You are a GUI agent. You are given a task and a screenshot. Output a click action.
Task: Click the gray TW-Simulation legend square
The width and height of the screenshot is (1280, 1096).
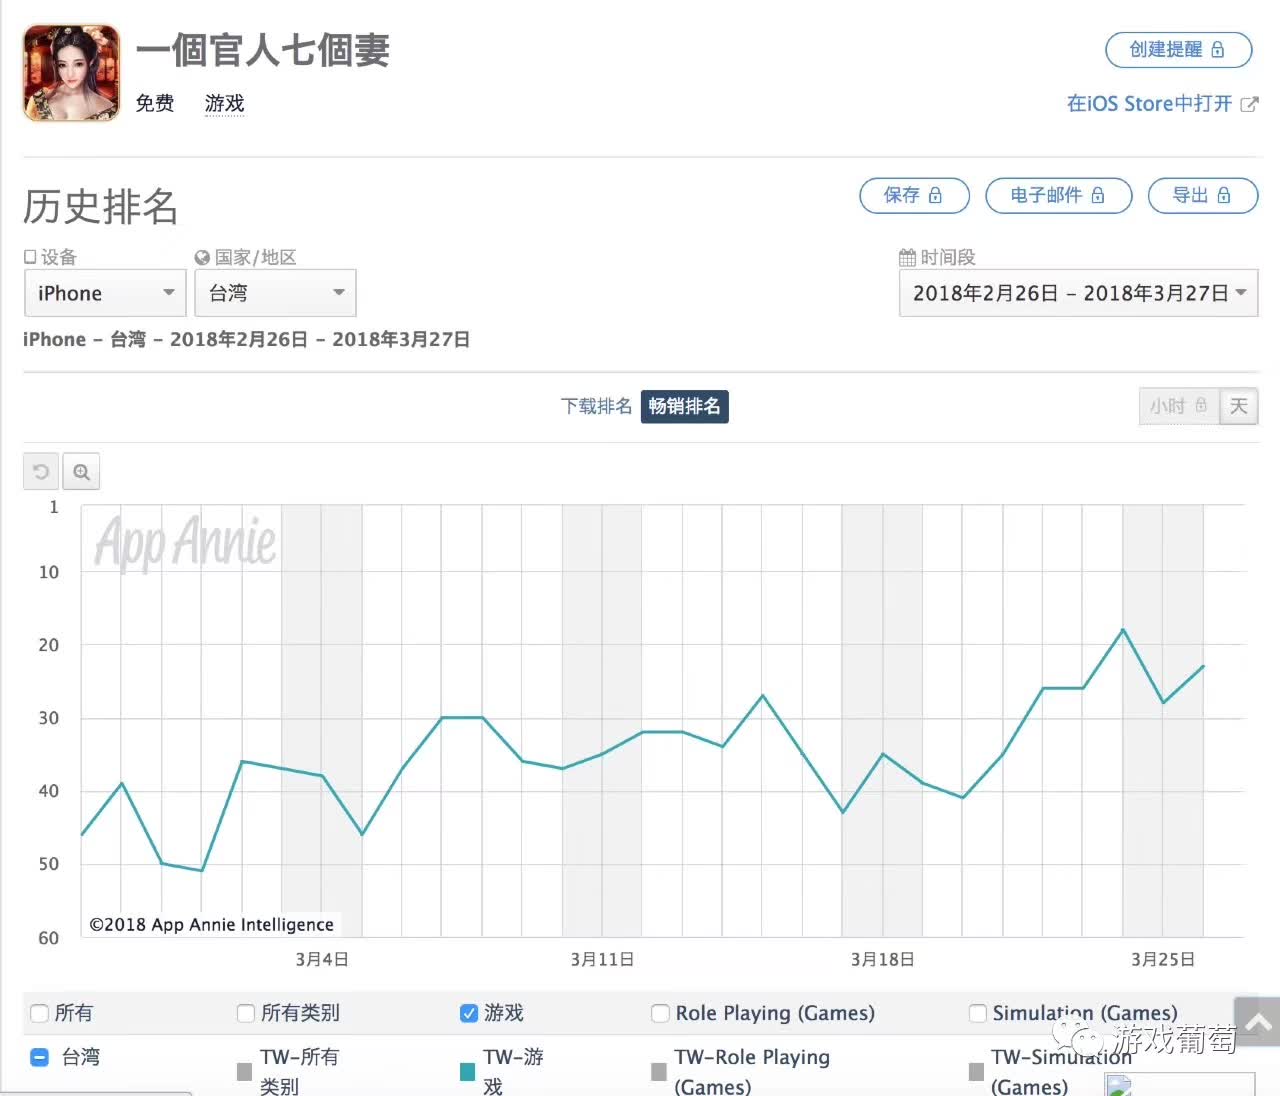coord(976,1072)
